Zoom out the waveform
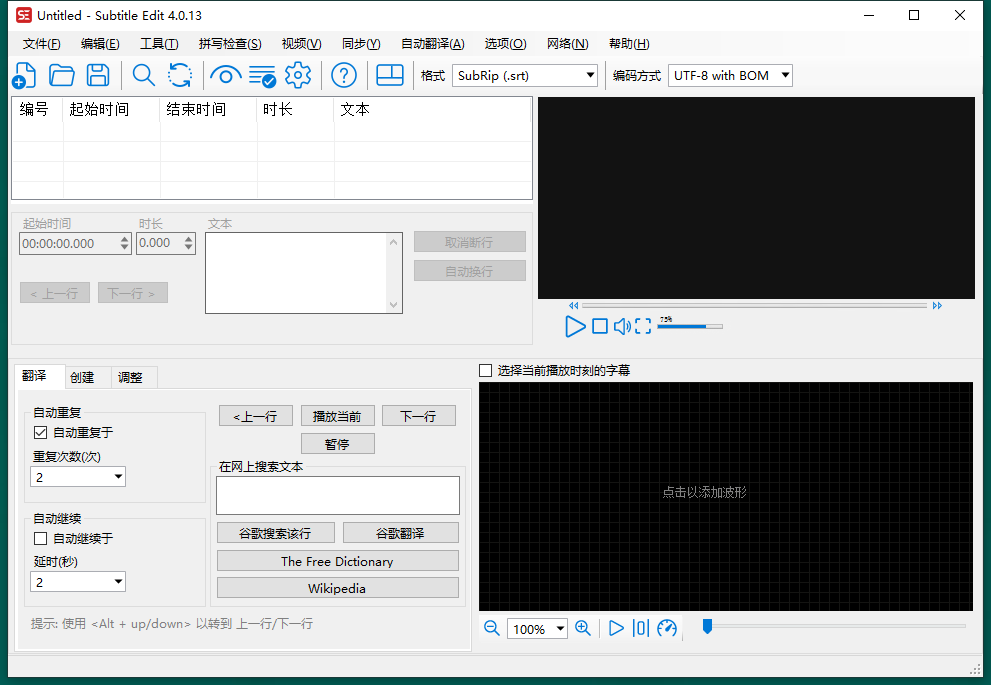This screenshot has height=685, width=991. click(492, 628)
